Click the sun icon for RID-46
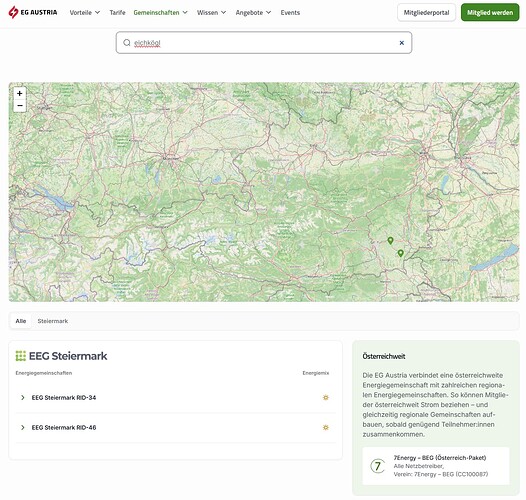The width and height of the screenshot is (526, 500). [325, 428]
